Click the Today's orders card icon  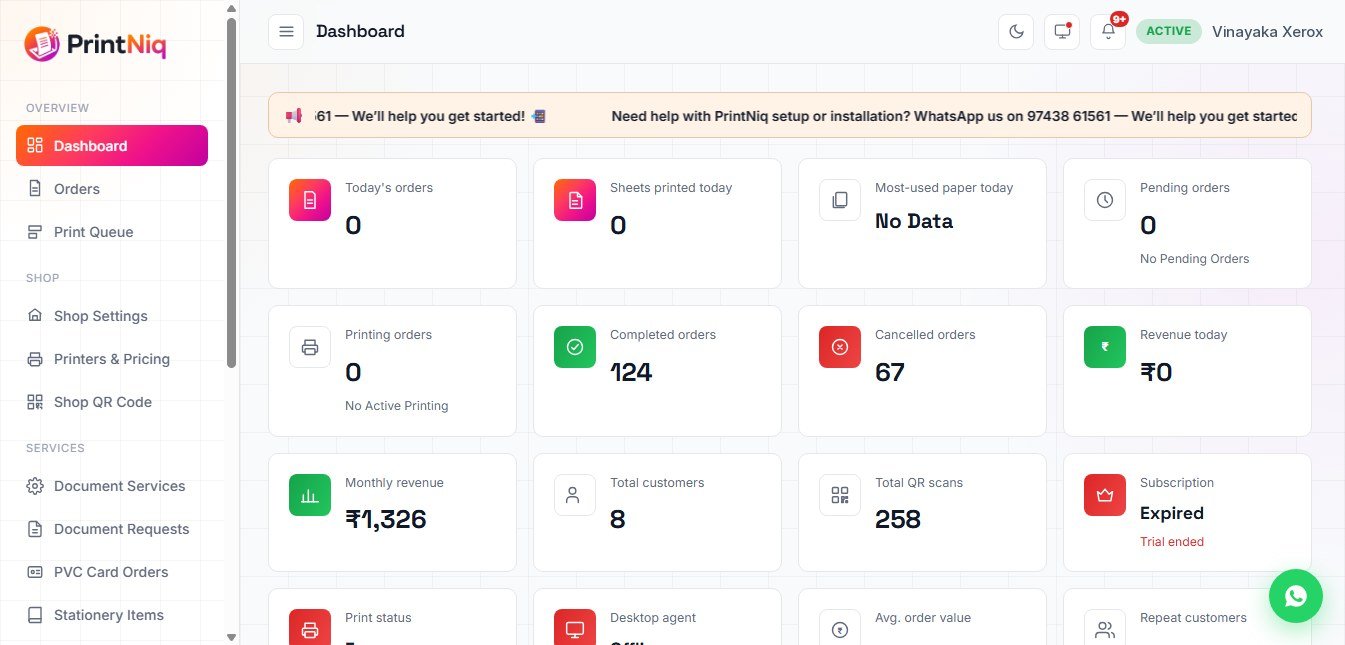310,200
